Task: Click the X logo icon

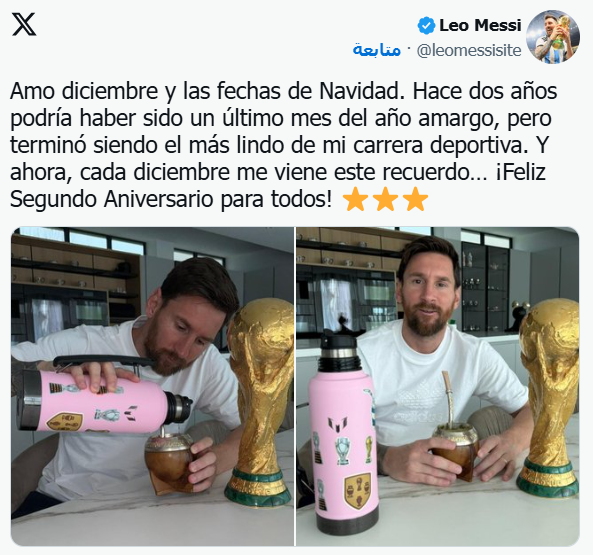Action: point(24,25)
